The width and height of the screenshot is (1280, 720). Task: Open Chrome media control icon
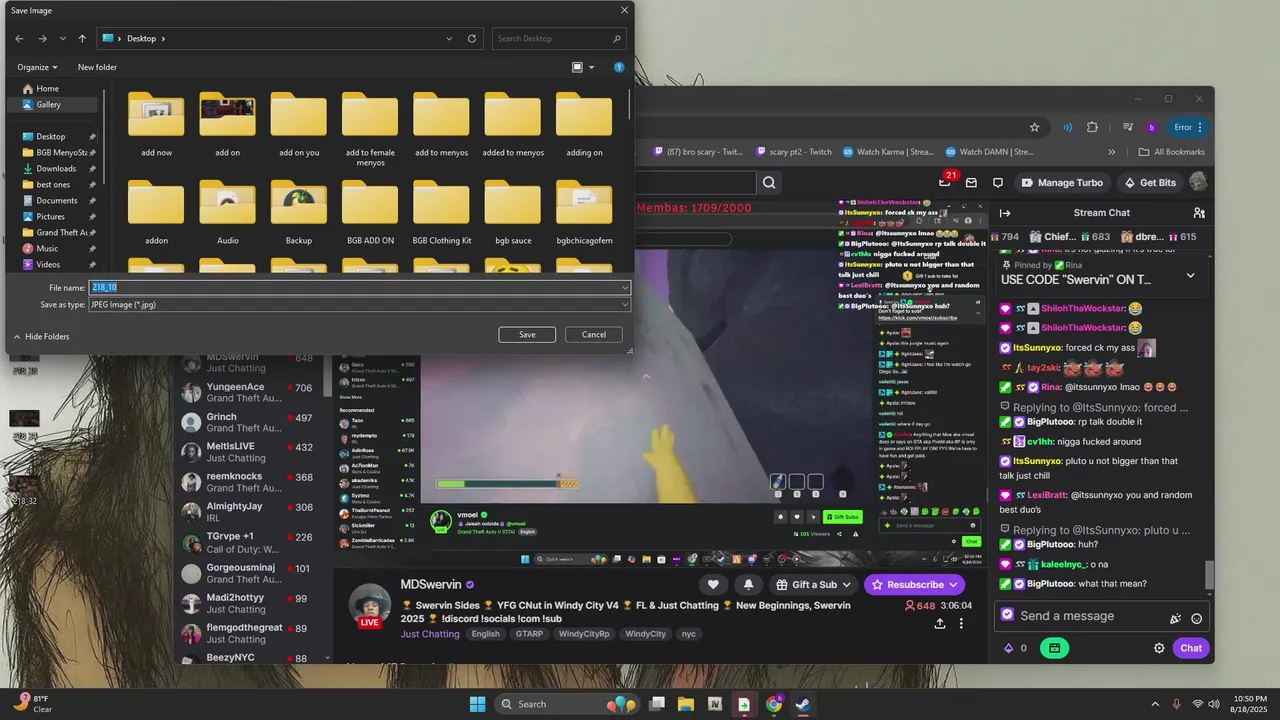1128,127
